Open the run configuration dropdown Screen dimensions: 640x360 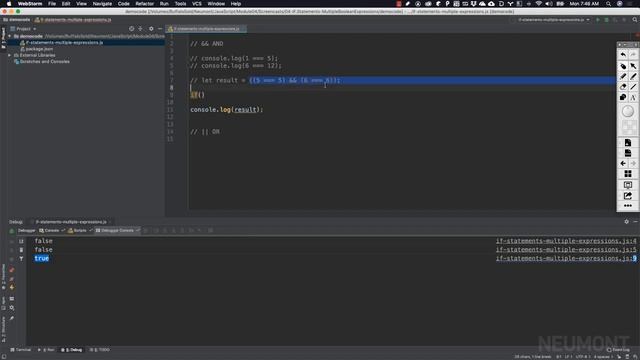(554, 20)
